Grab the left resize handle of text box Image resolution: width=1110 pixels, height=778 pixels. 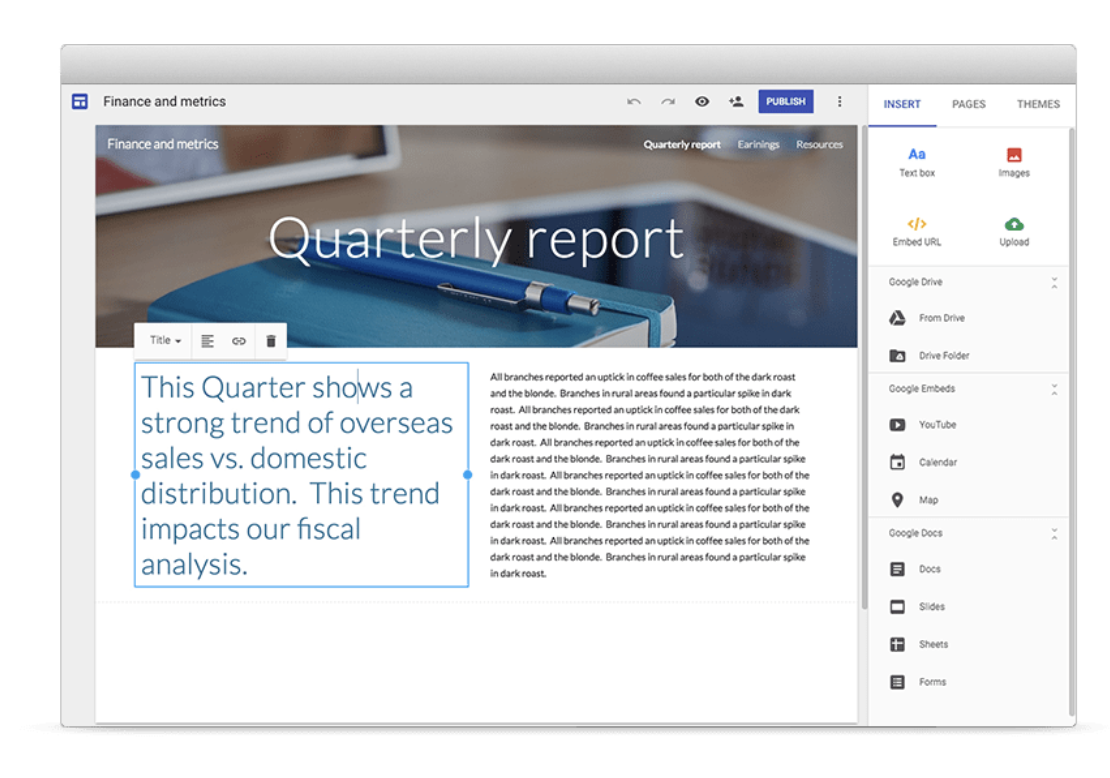[135, 475]
